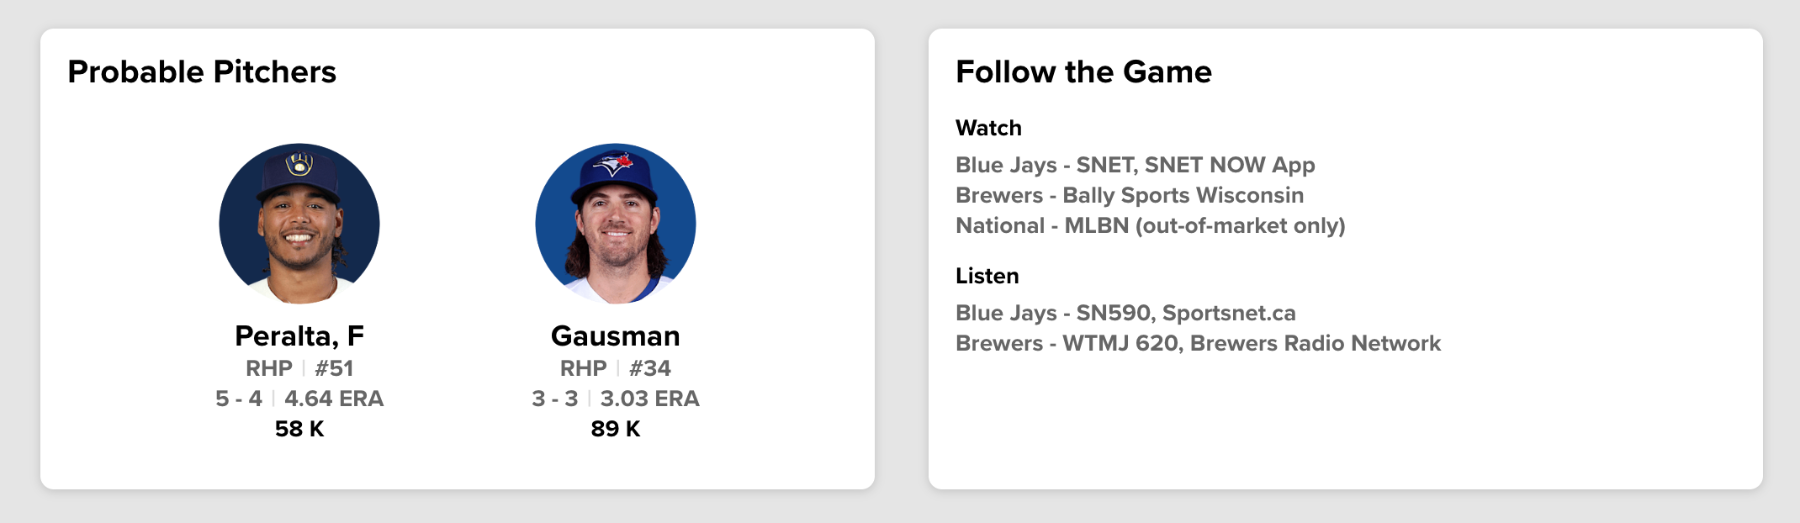Click Peralta's RHP #51 details
The width and height of the screenshot is (1800, 523).
(299, 368)
